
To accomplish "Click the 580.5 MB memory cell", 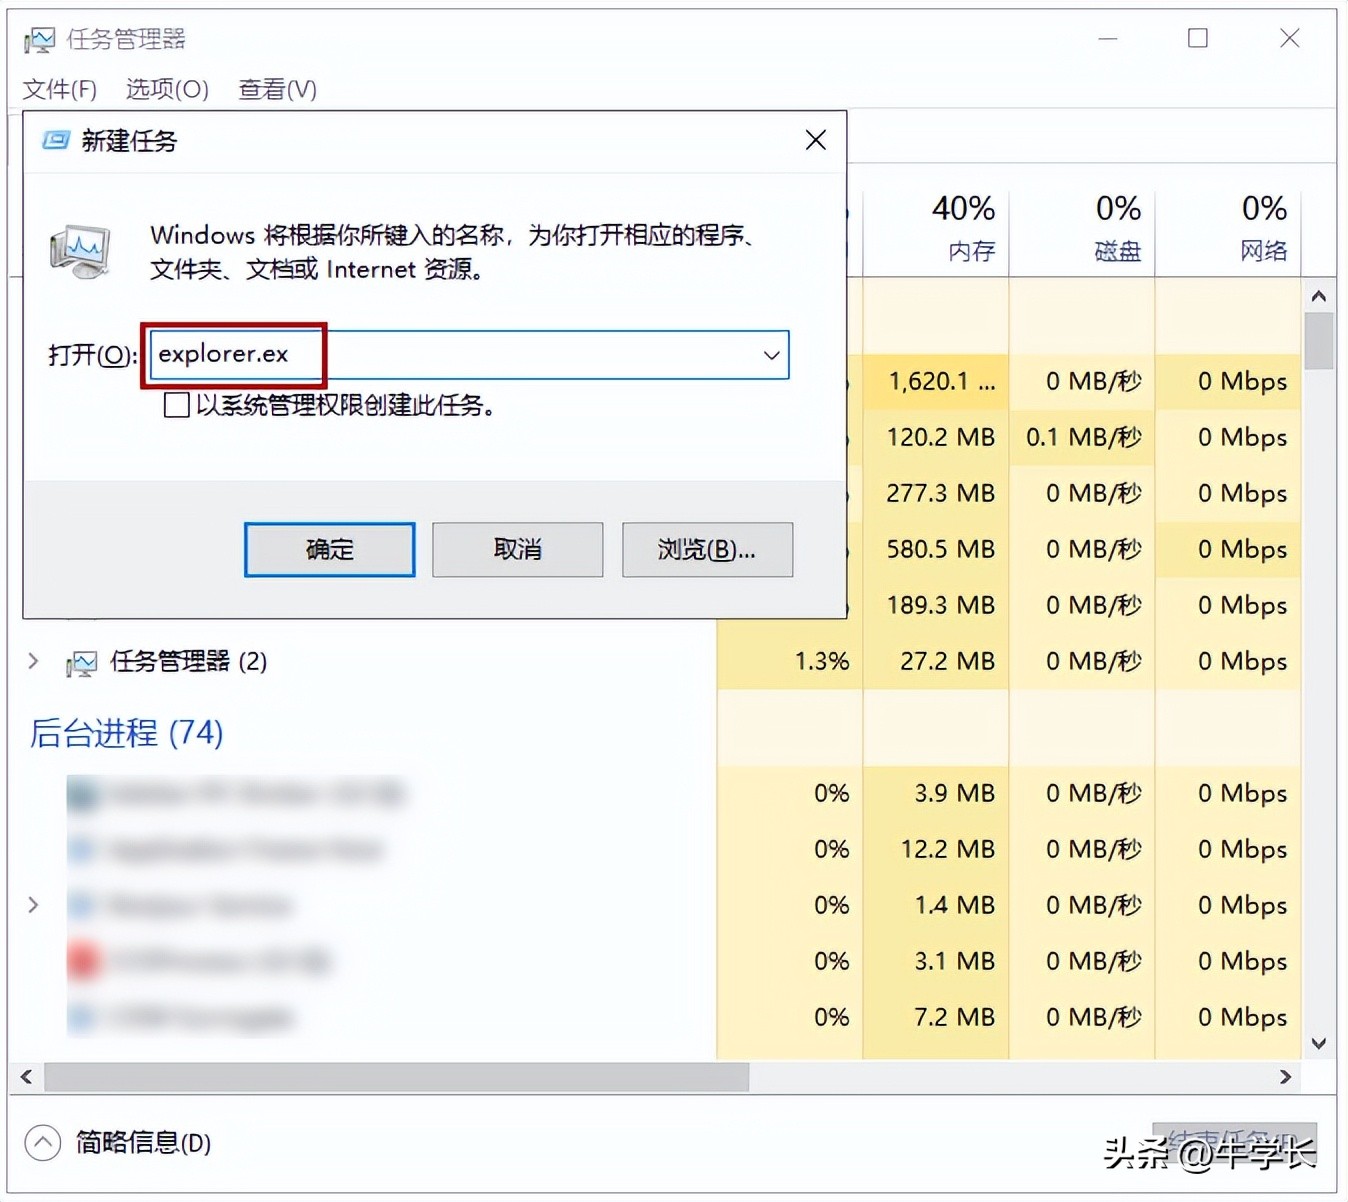I will pos(936,549).
